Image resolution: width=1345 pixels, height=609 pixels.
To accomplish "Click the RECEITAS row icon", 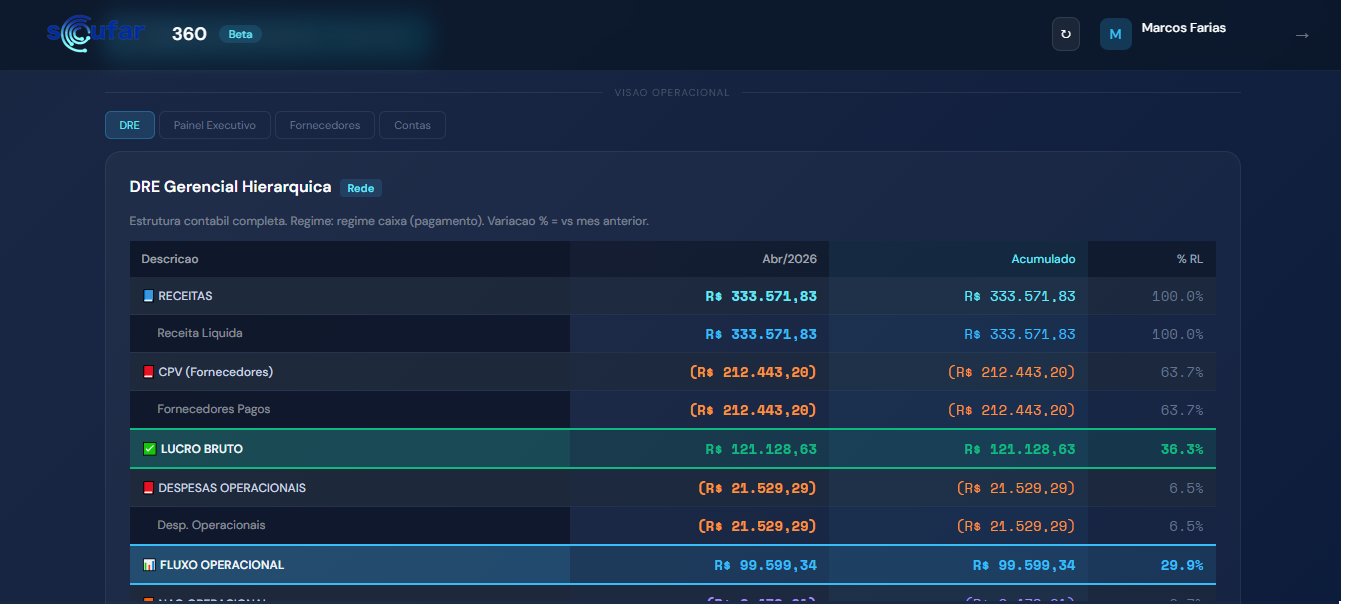I will (x=149, y=296).
